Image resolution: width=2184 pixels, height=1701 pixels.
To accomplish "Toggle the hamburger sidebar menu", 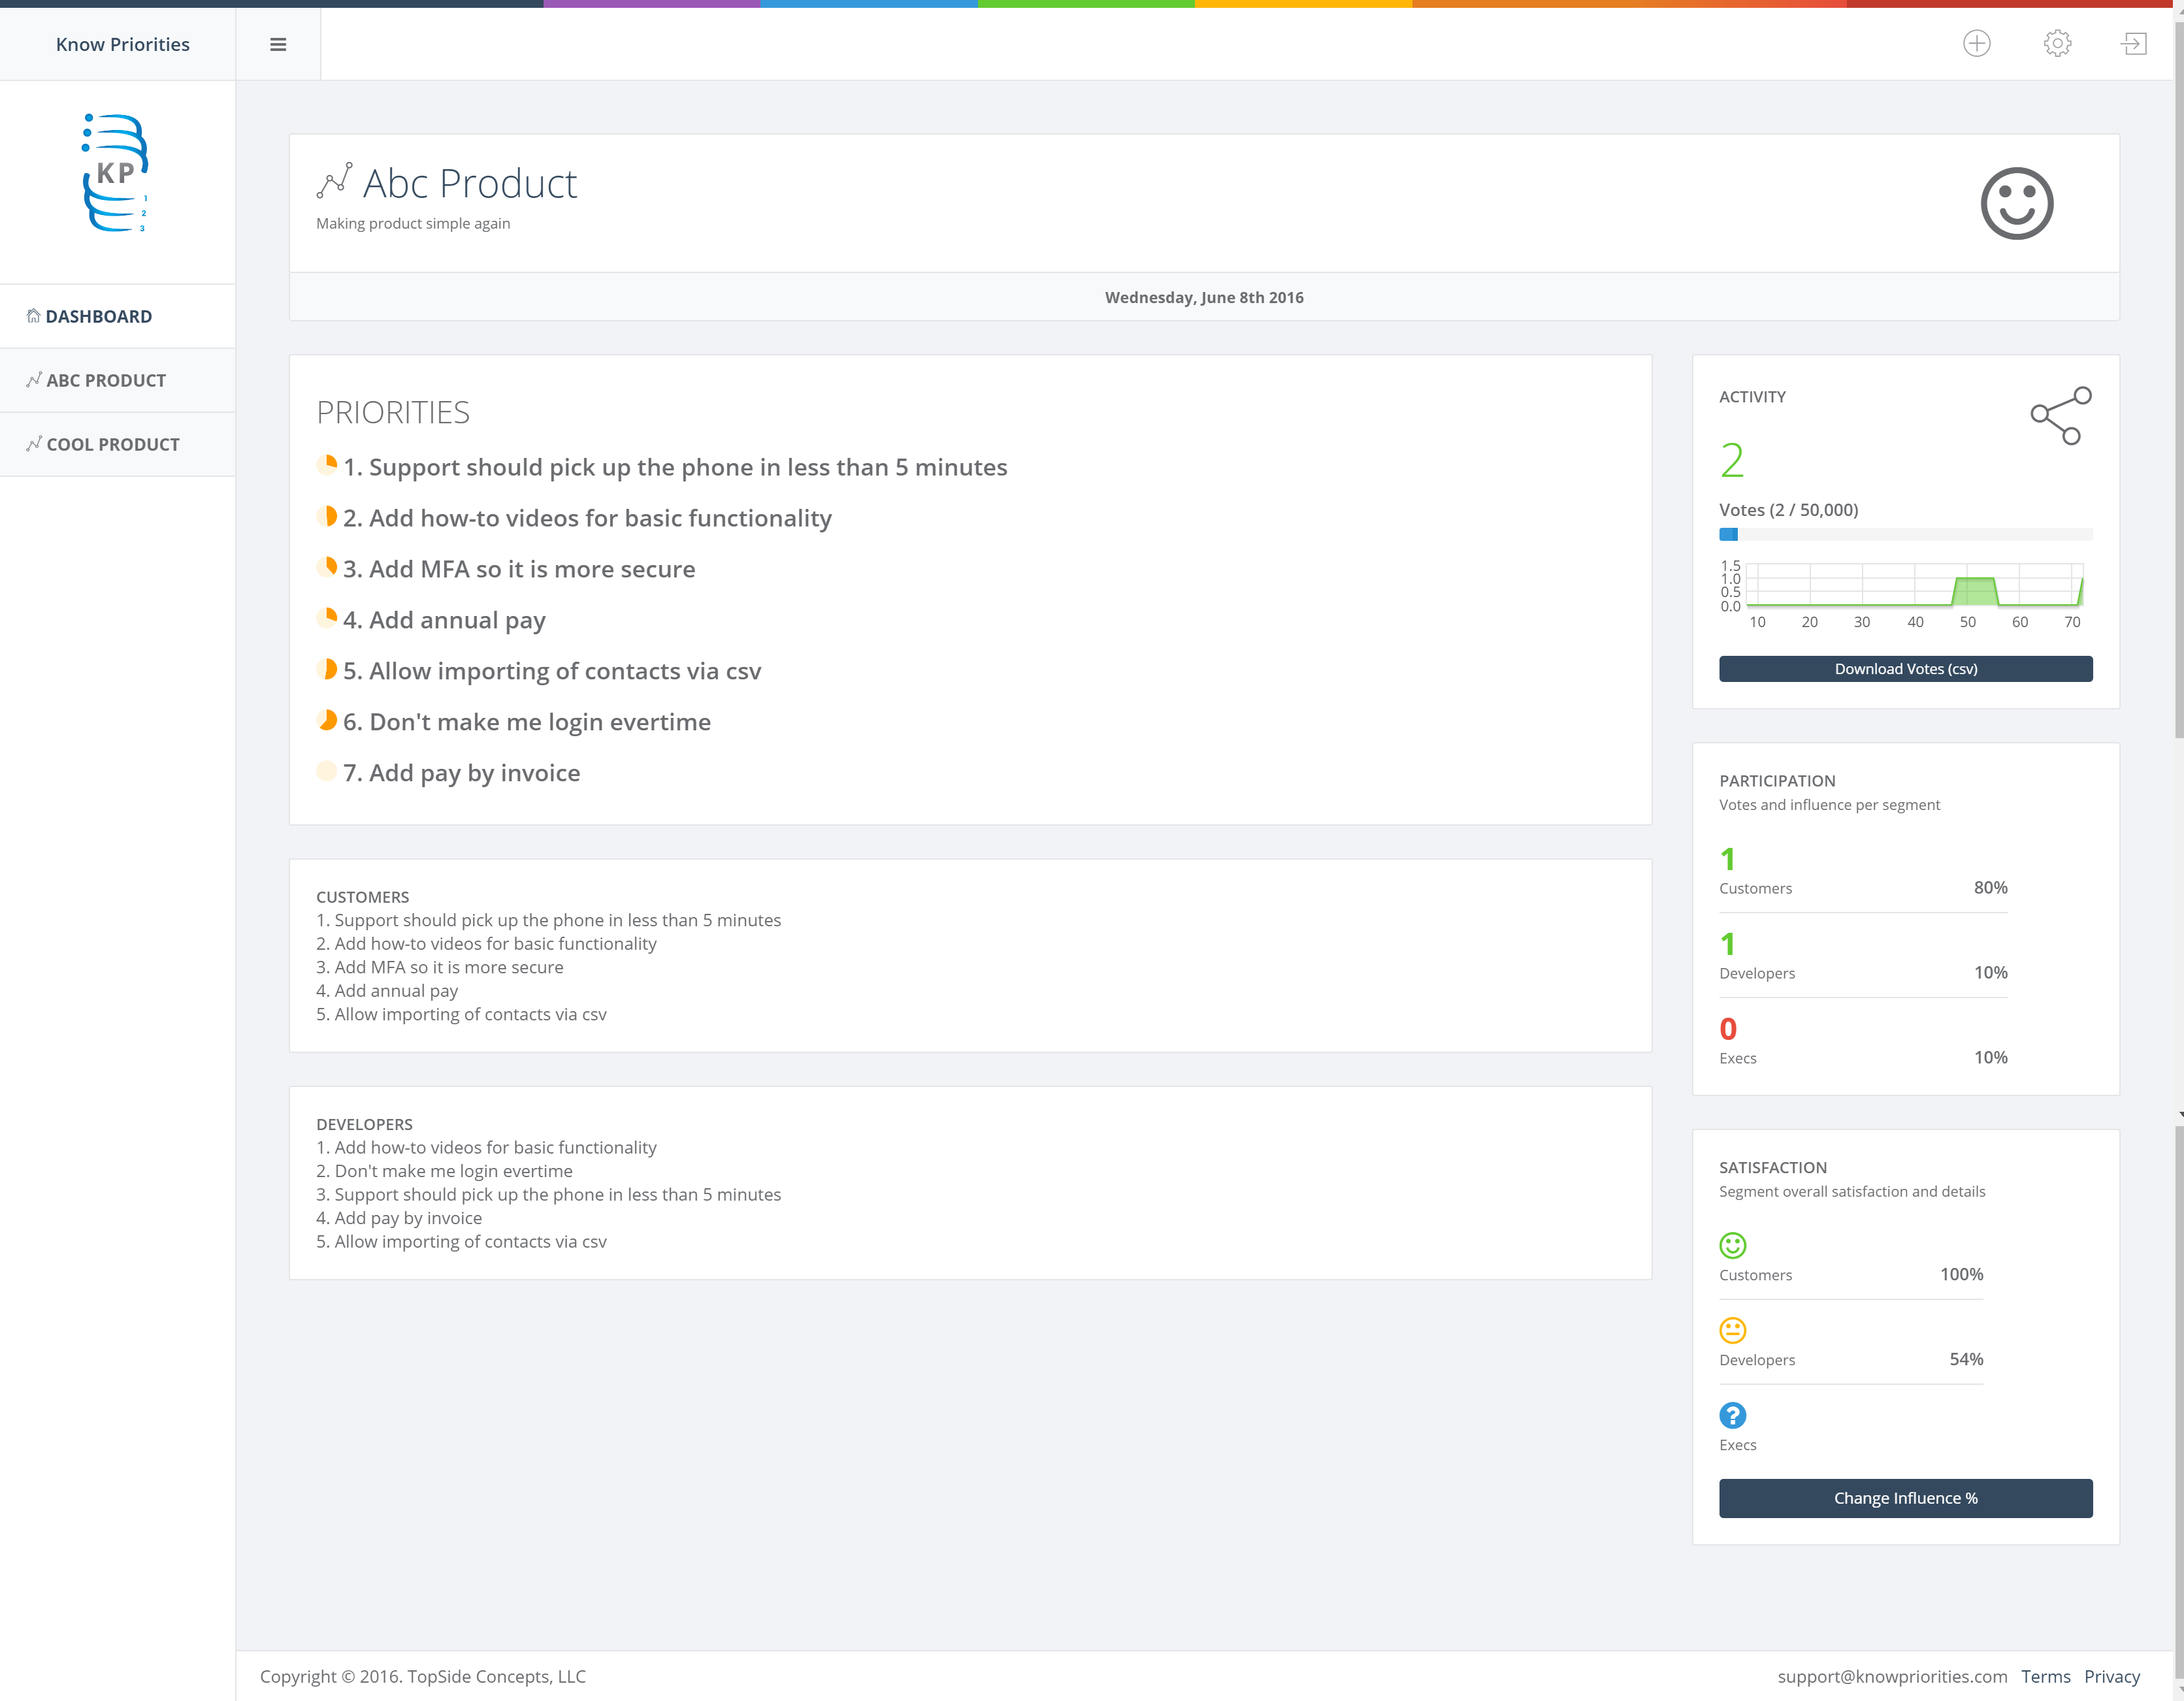I will [x=278, y=44].
